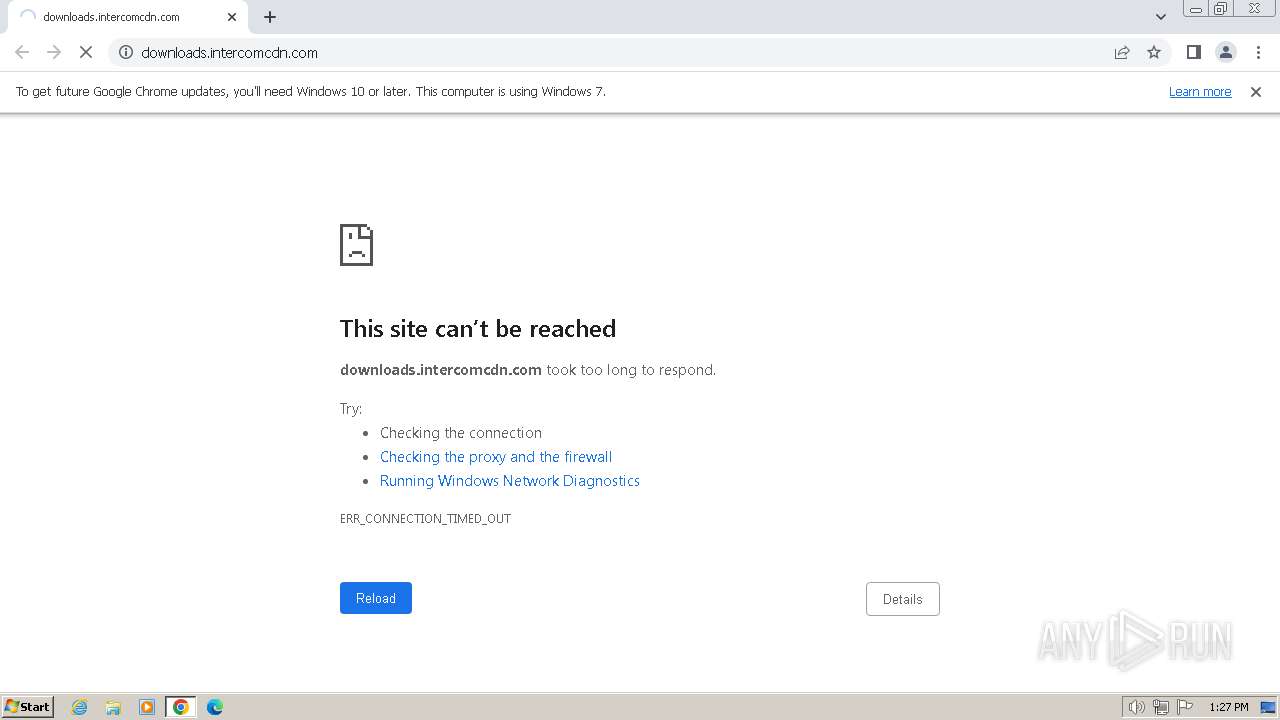Dismiss the Chrome update notification bar

point(1256,92)
